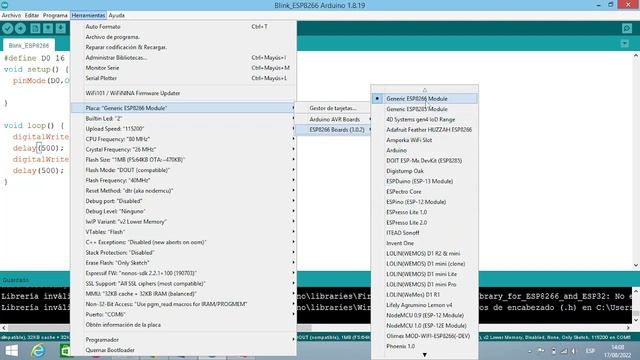The image size is (640, 360).
Task: Select LOLIN(WEMOS) D1 R2 & mini board
Action: point(424,253)
